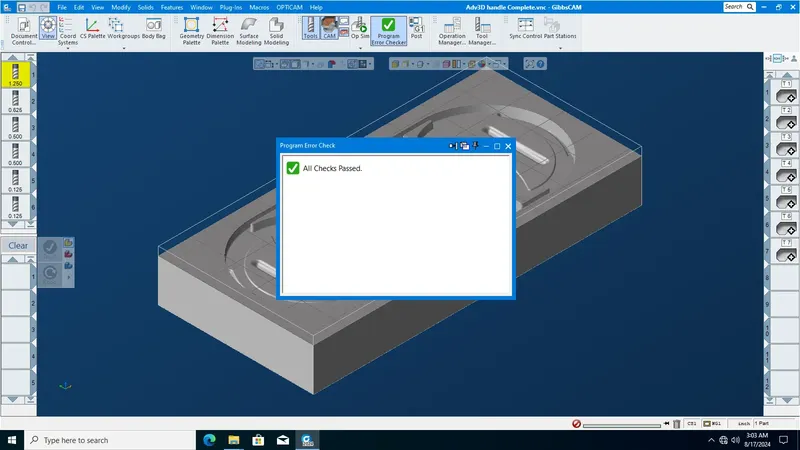Select the 1.250 tool tile
Image resolution: width=800 pixels, height=450 pixels.
point(15,74)
